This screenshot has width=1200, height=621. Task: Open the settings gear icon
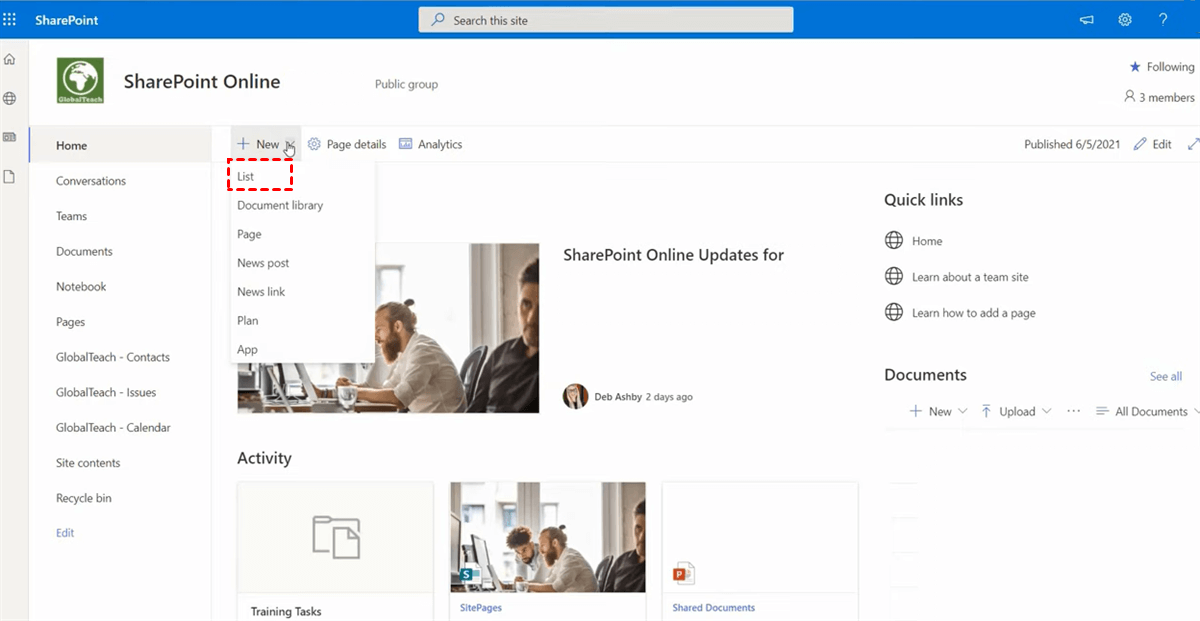[1125, 20]
